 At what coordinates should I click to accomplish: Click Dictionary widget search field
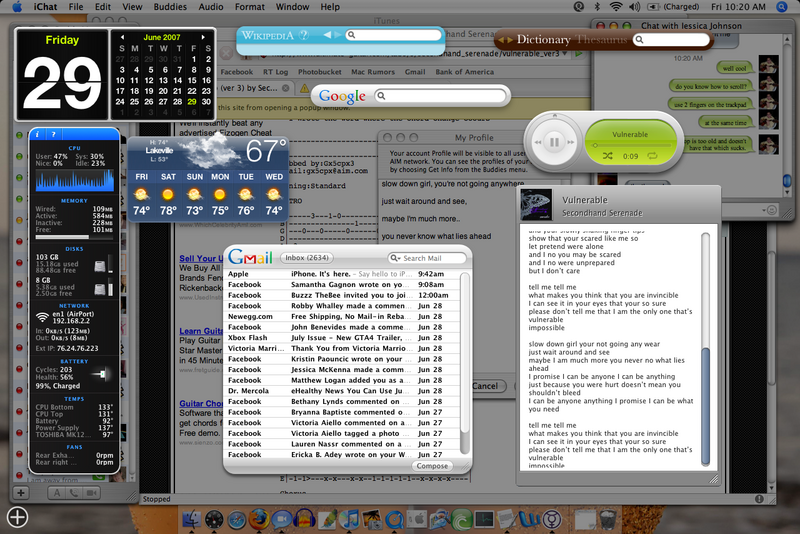click(x=671, y=39)
